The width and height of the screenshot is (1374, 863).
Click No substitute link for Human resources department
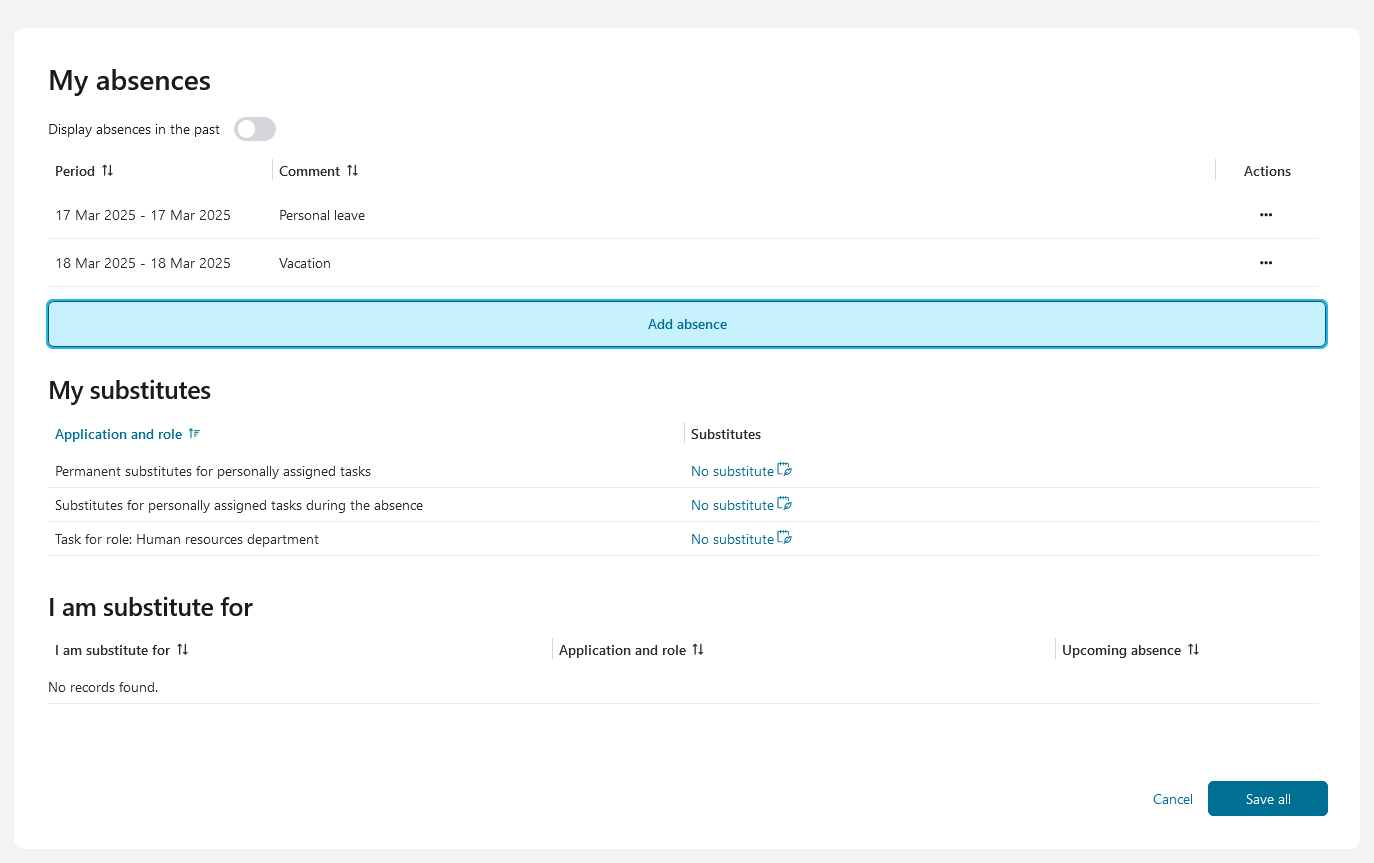click(x=732, y=539)
